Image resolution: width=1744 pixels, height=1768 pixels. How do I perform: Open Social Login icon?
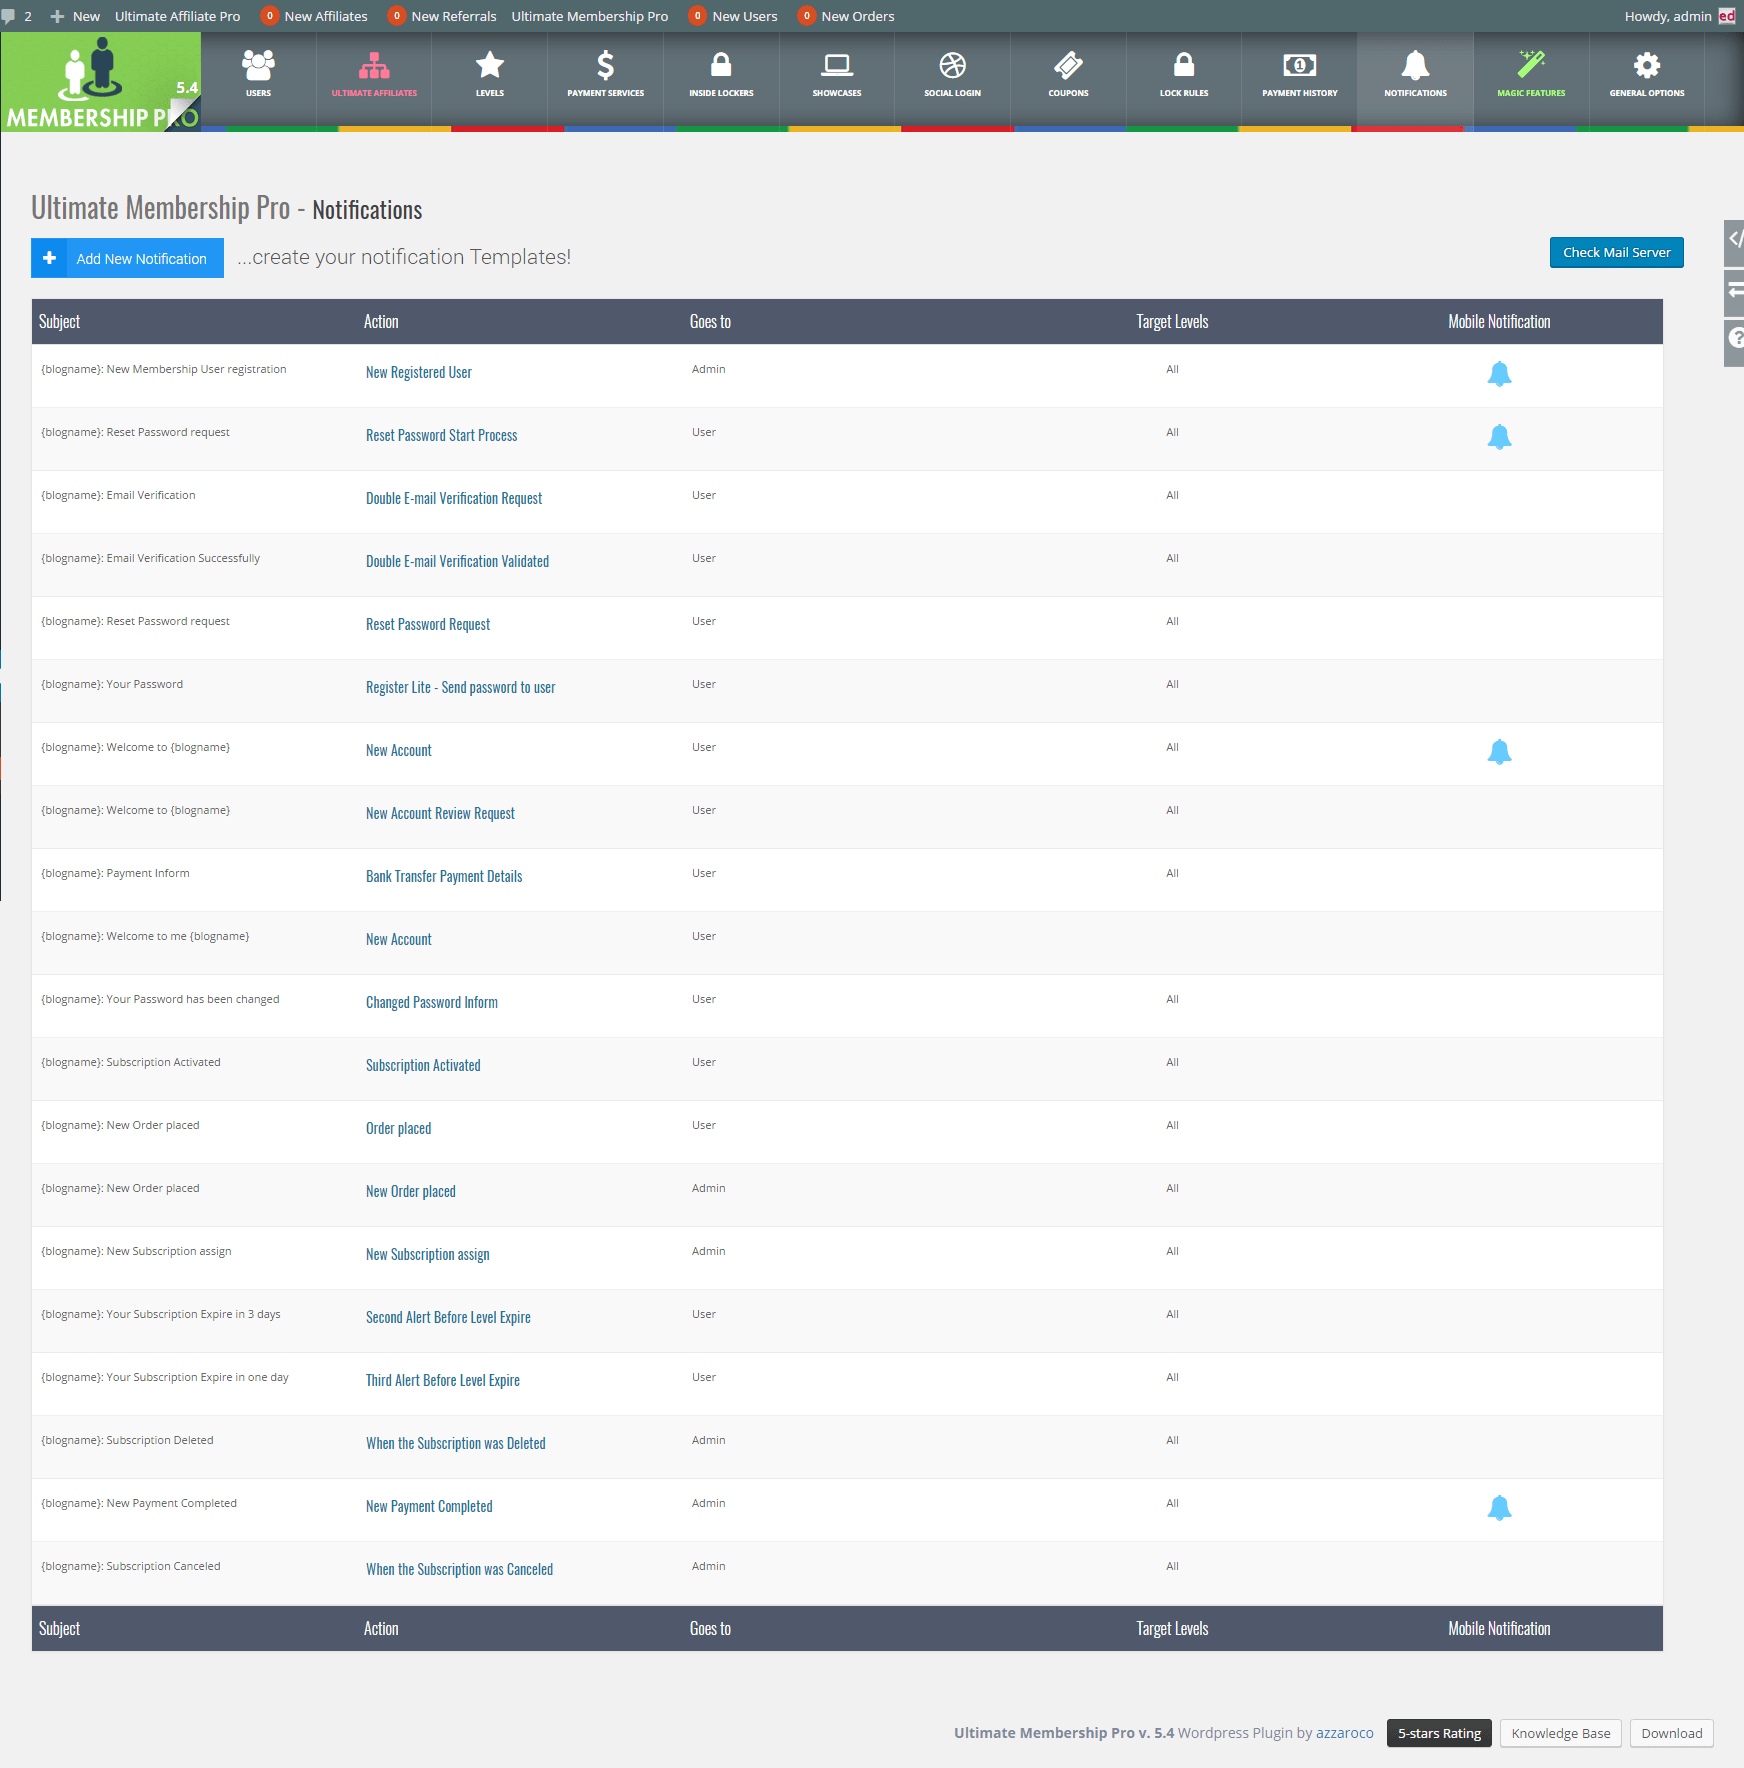point(952,66)
